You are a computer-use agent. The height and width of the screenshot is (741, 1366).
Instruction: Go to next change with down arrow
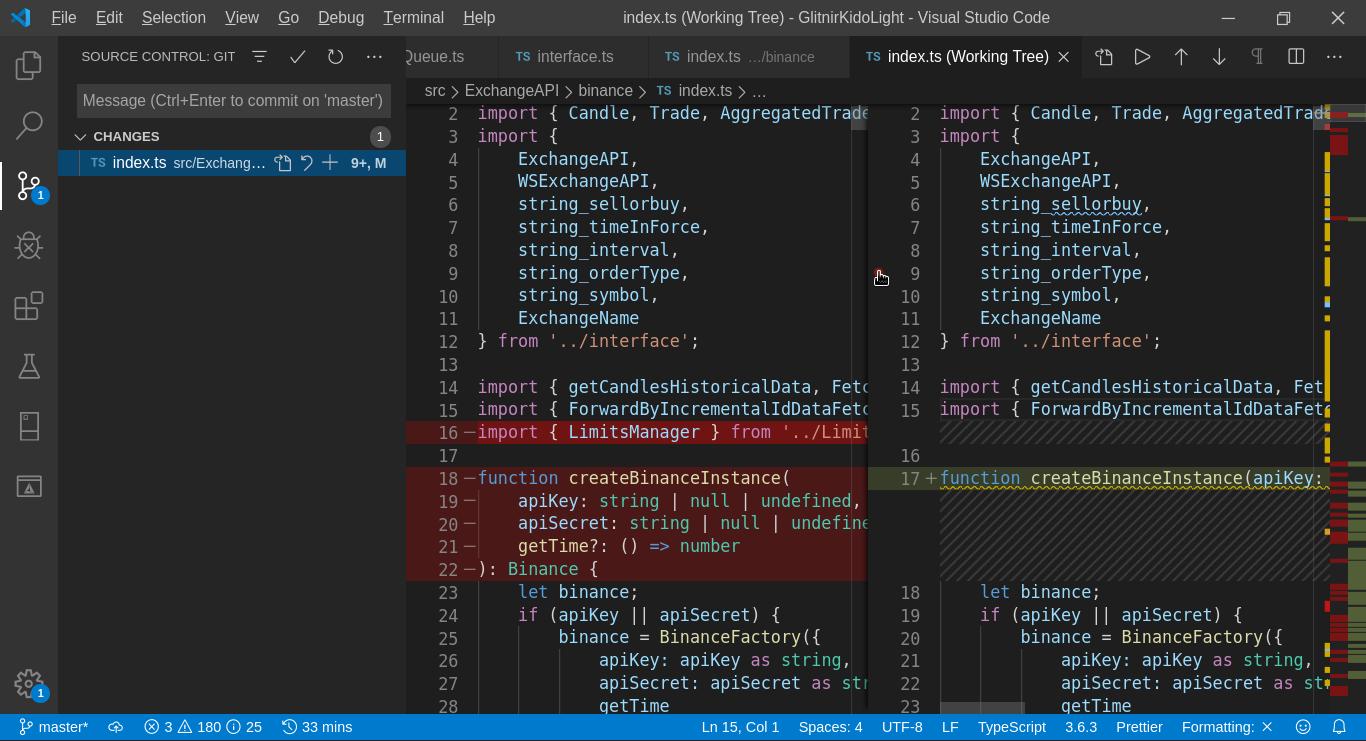(x=1219, y=57)
